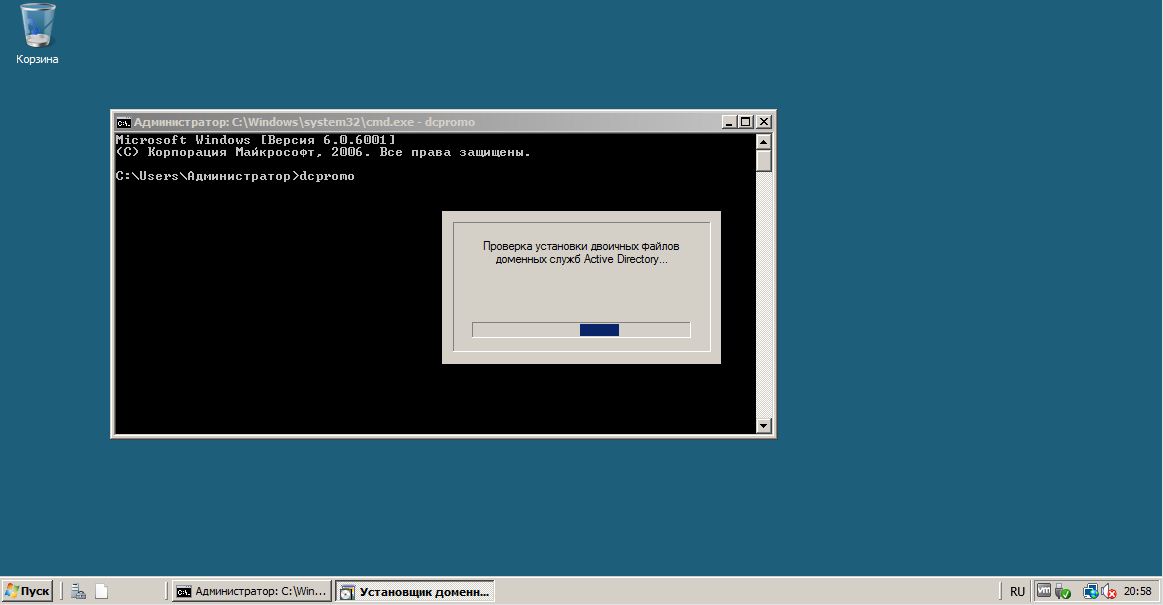The width and height of the screenshot is (1163, 605).
Task: Switch to the Администратор cmd taskbar button
Action: [x=251, y=591]
